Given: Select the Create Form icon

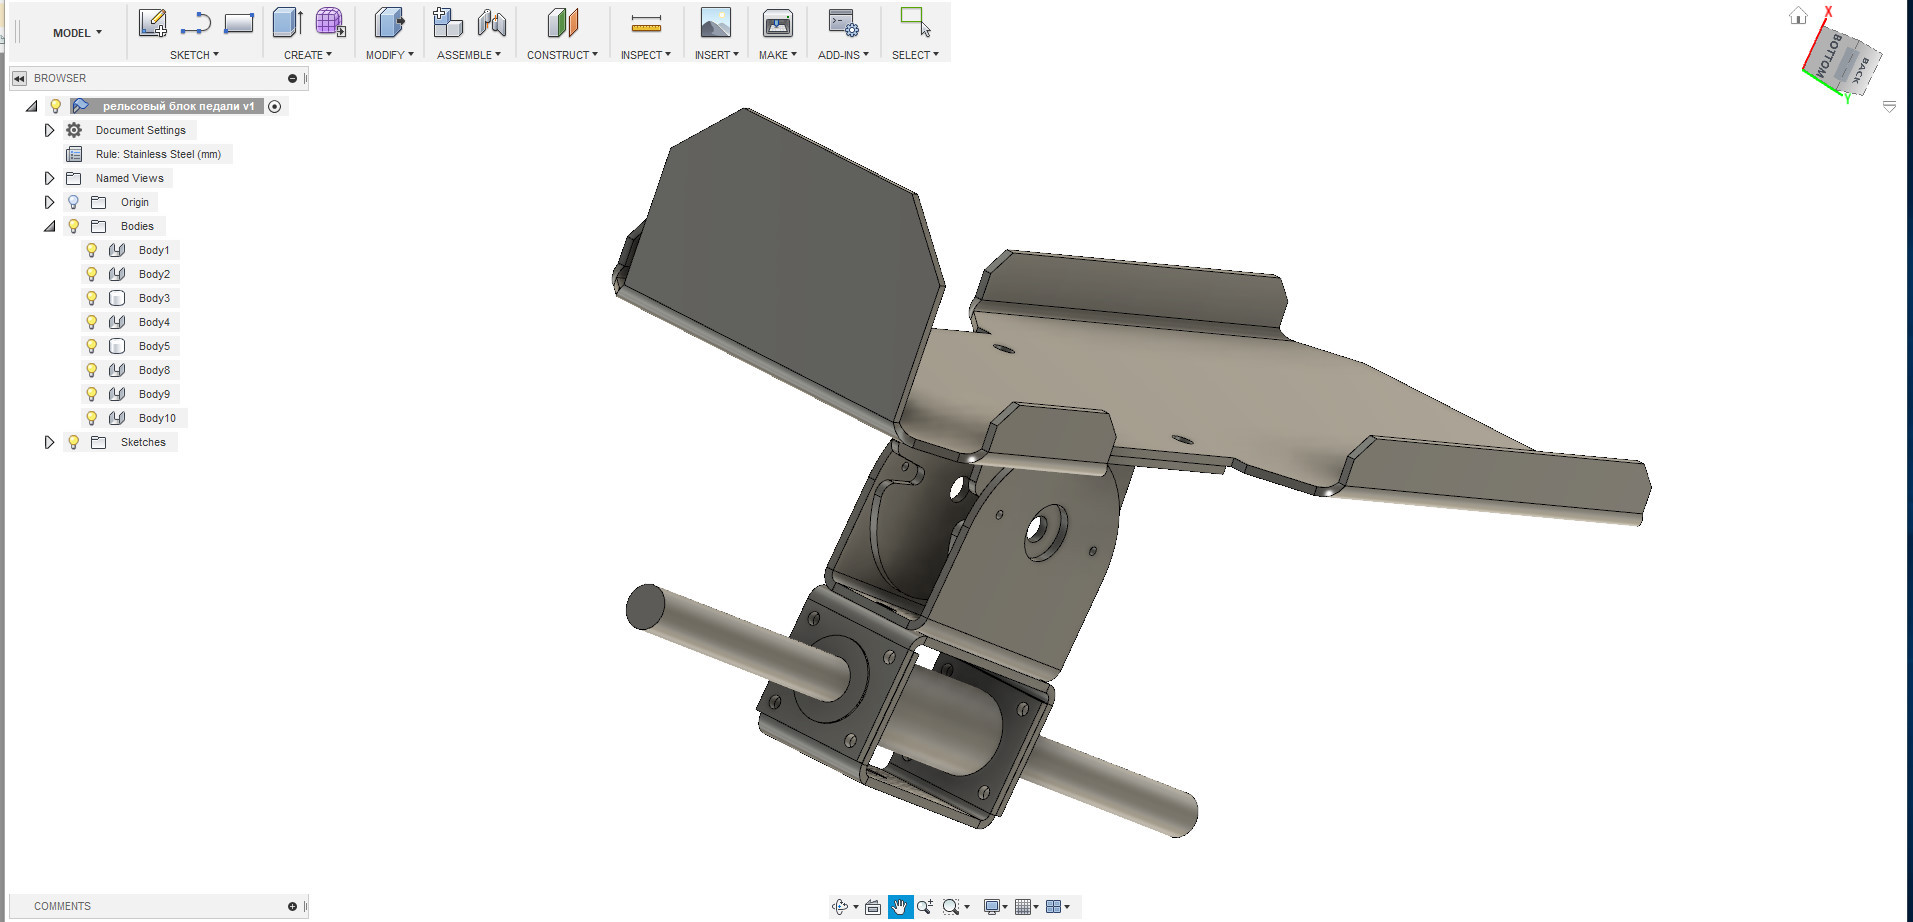Looking at the screenshot, I should [330, 22].
